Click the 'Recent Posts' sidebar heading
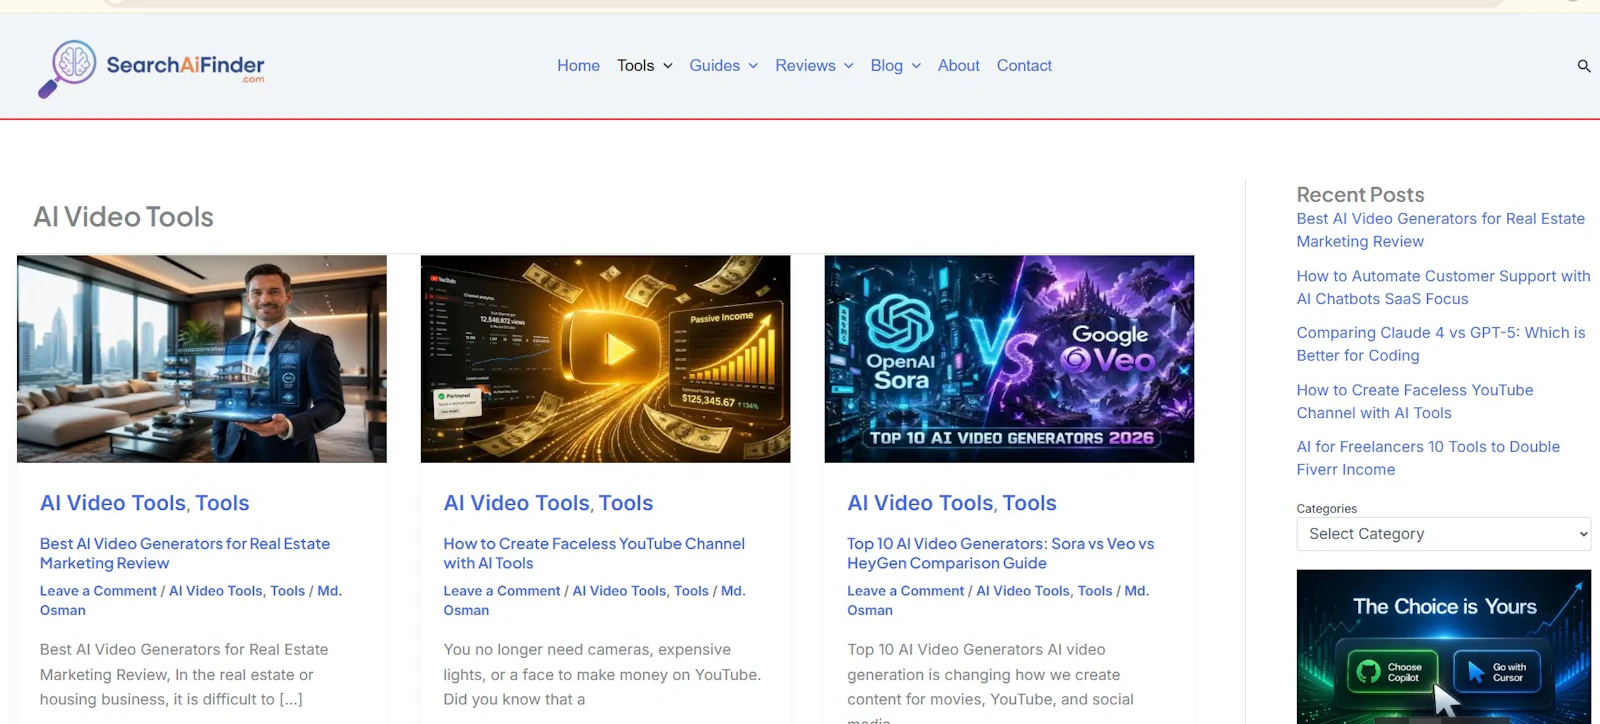1600x724 pixels. (1361, 195)
